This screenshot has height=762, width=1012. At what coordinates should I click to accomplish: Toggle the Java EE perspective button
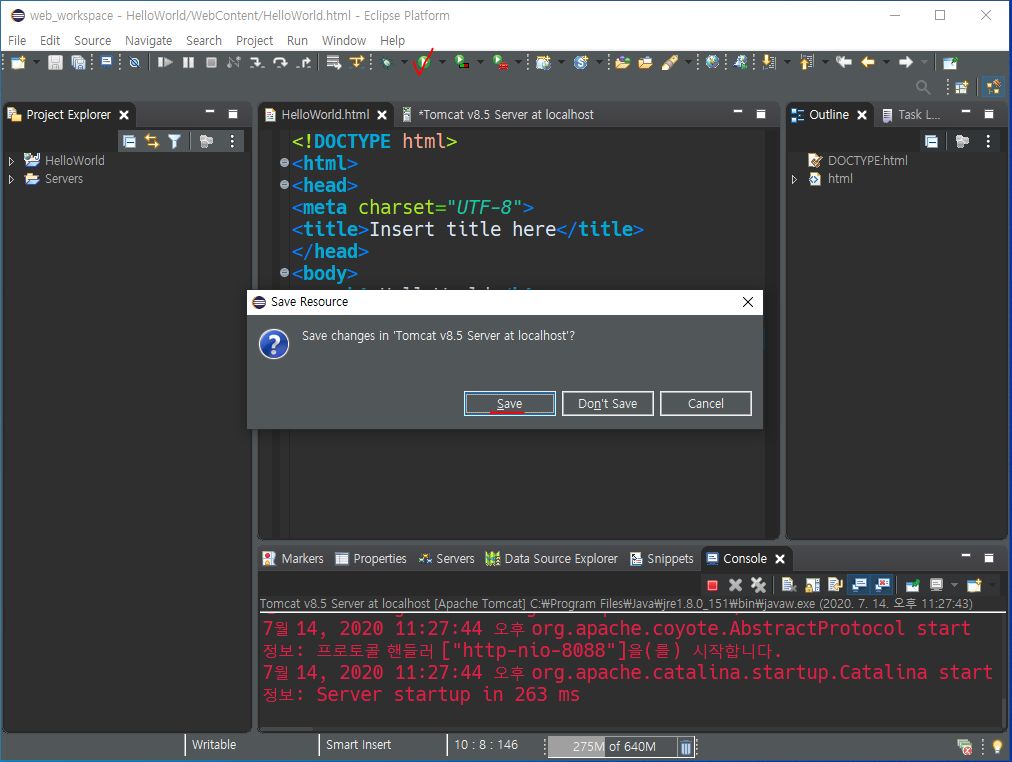[x=993, y=86]
